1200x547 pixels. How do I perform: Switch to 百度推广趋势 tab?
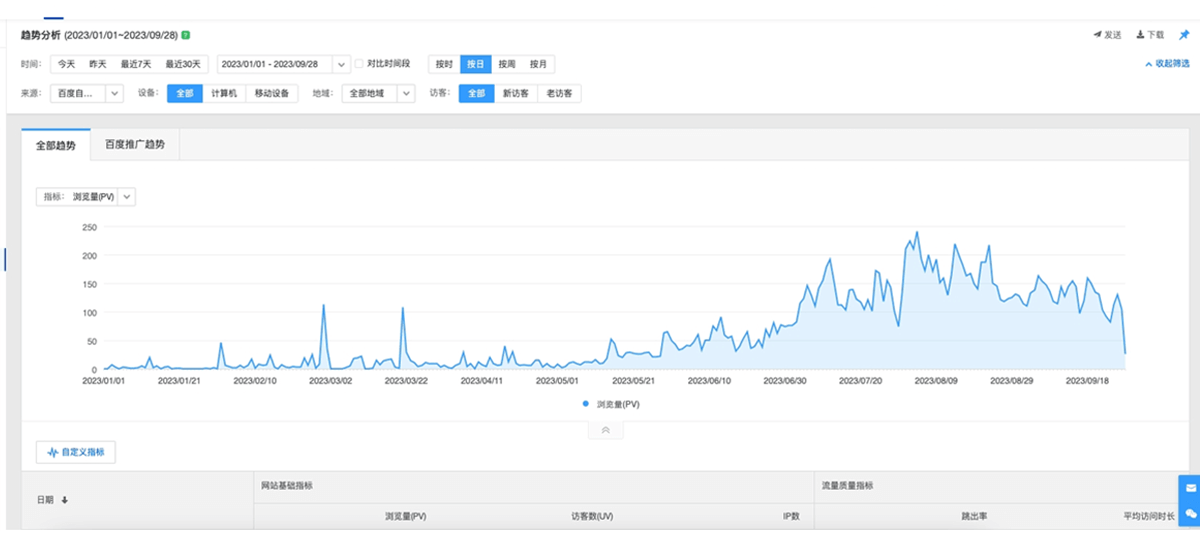(x=135, y=145)
